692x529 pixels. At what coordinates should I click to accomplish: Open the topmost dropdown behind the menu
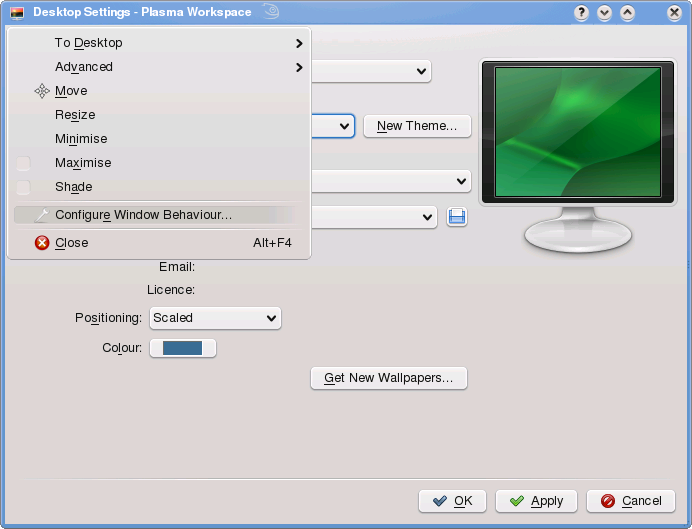pyautogui.click(x=371, y=71)
